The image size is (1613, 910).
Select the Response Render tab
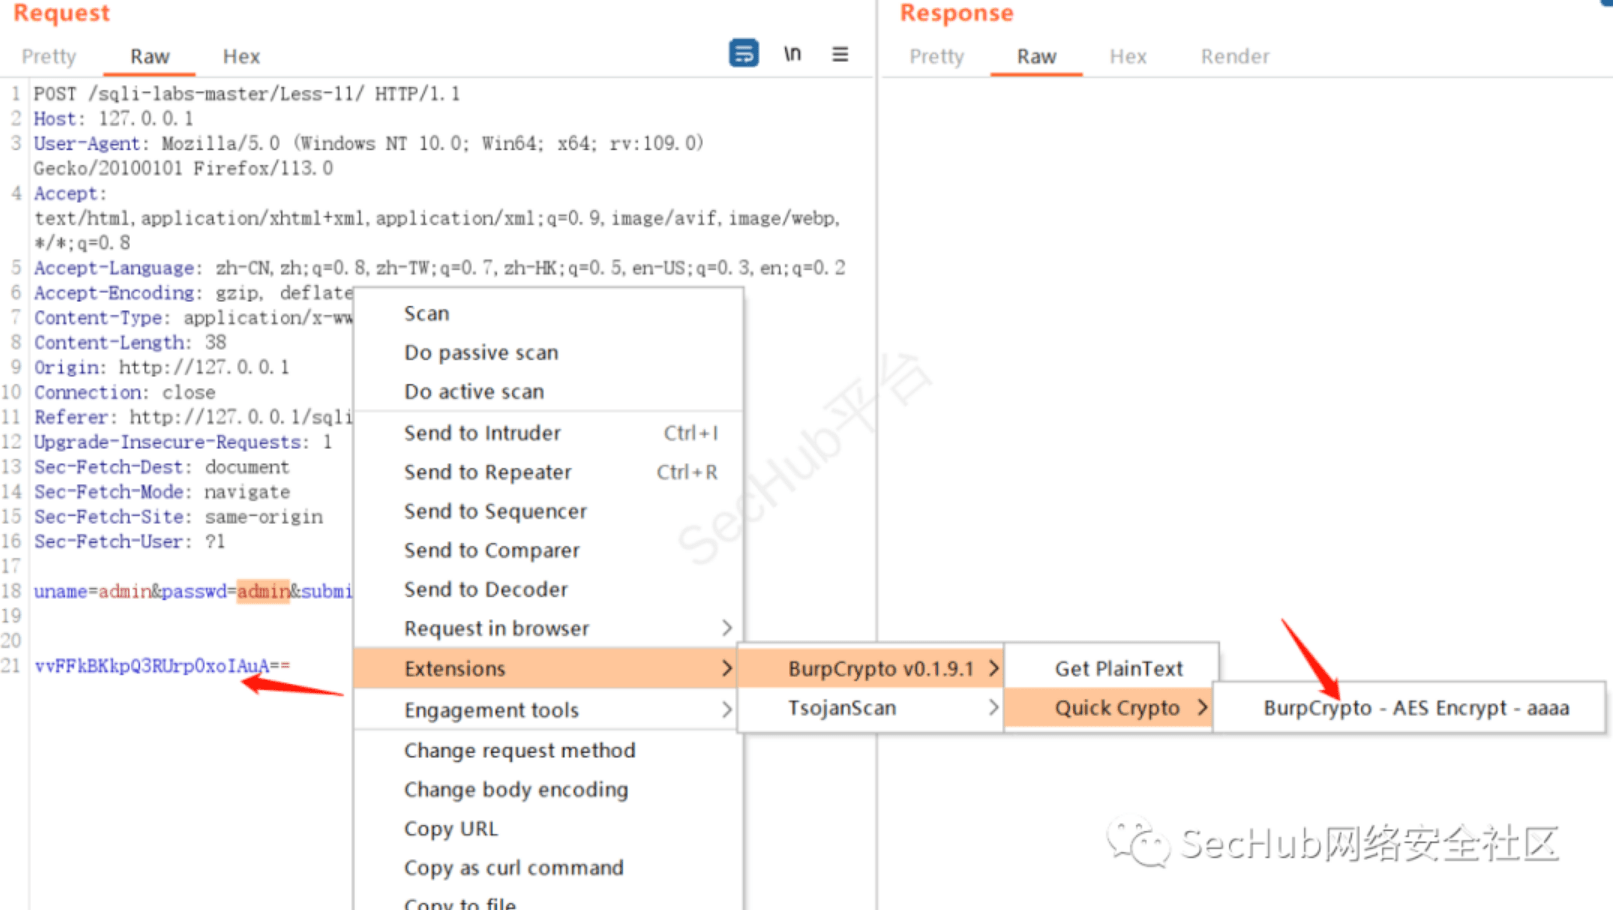point(1234,57)
